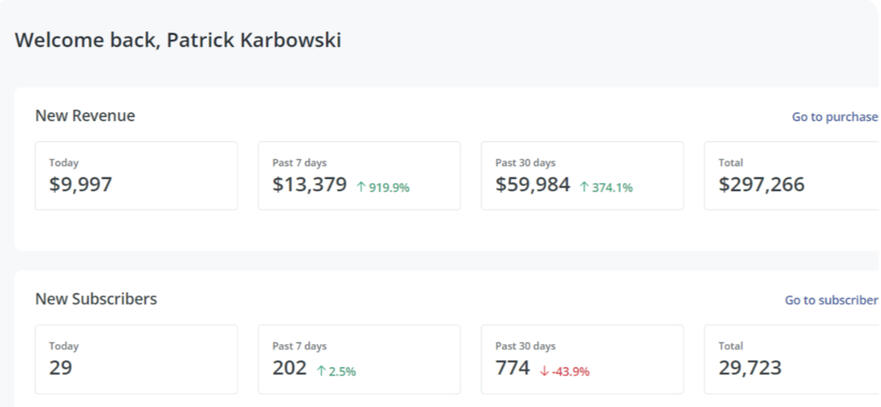Click the green up arrow beside 374.1%
The image size is (881, 407).
pyautogui.click(x=585, y=187)
